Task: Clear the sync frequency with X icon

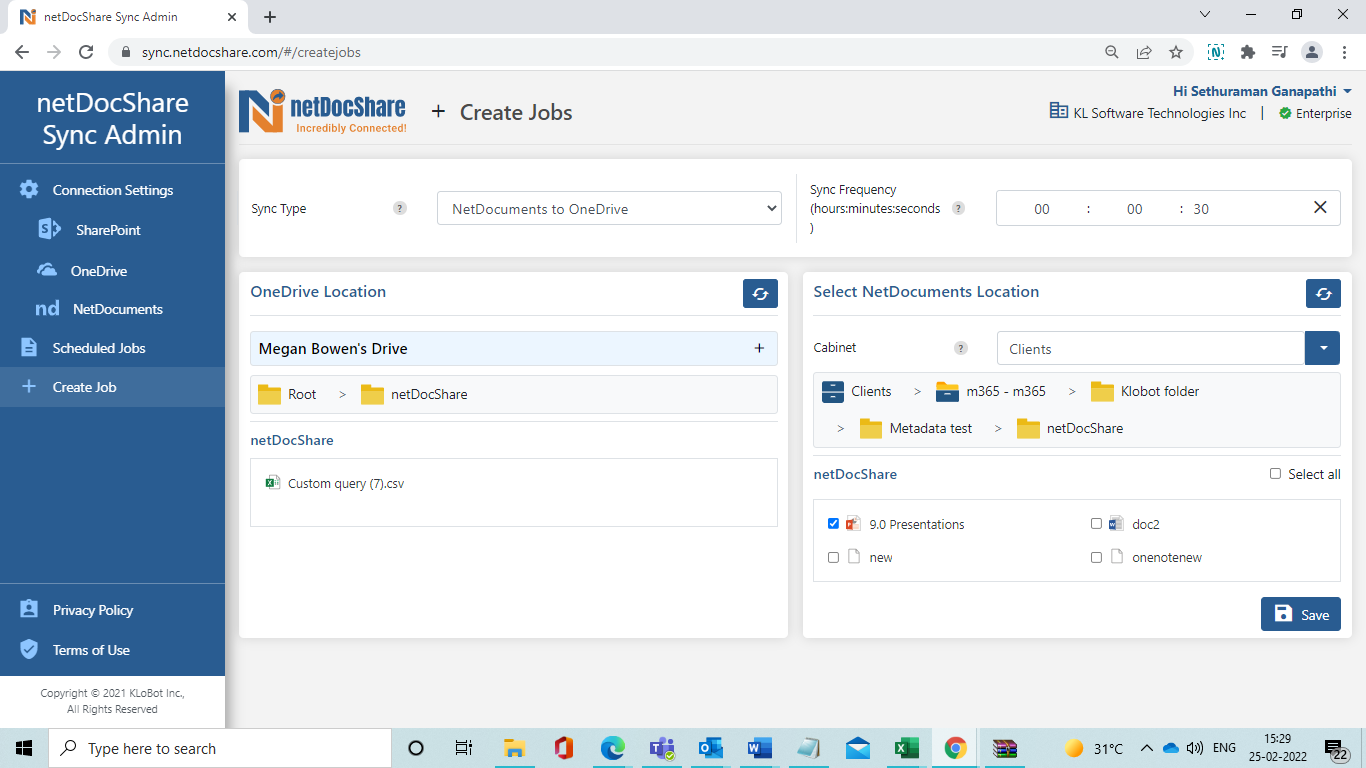Action: pyautogui.click(x=1320, y=208)
